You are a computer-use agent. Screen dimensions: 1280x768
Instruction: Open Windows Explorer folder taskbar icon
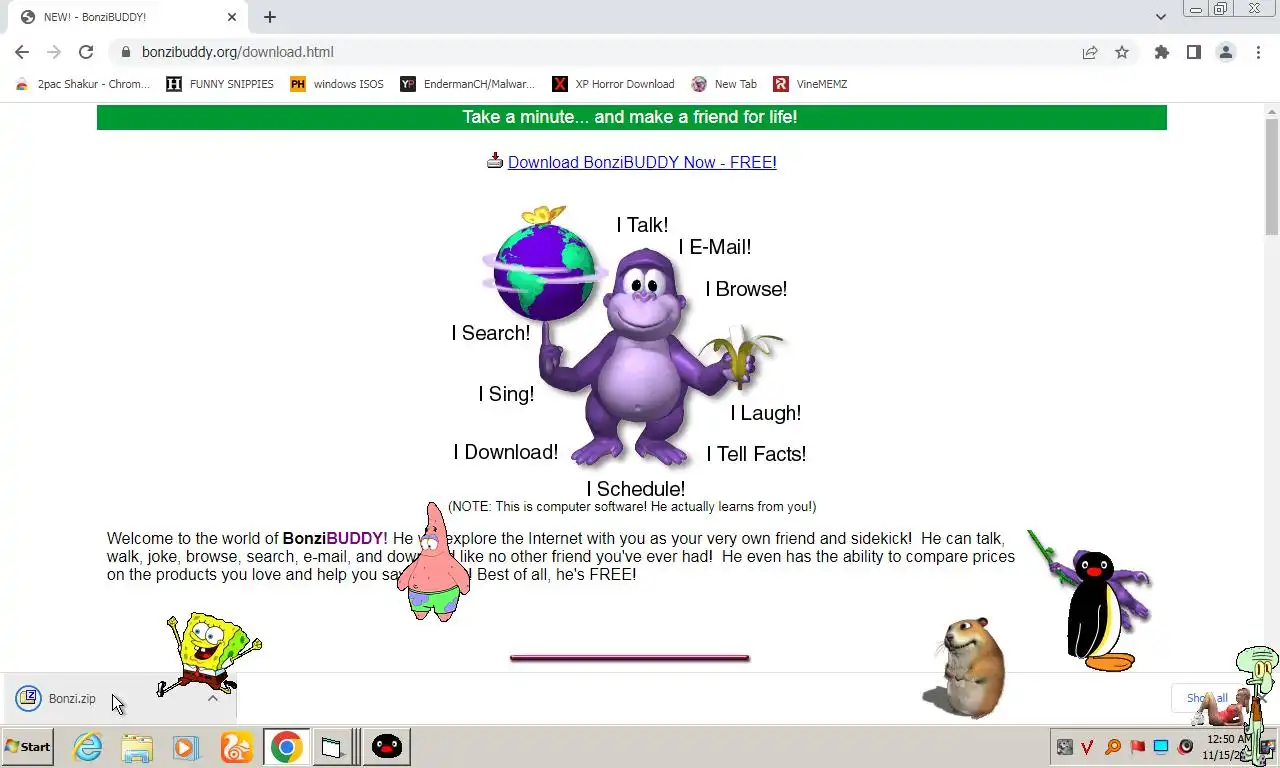click(x=137, y=747)
